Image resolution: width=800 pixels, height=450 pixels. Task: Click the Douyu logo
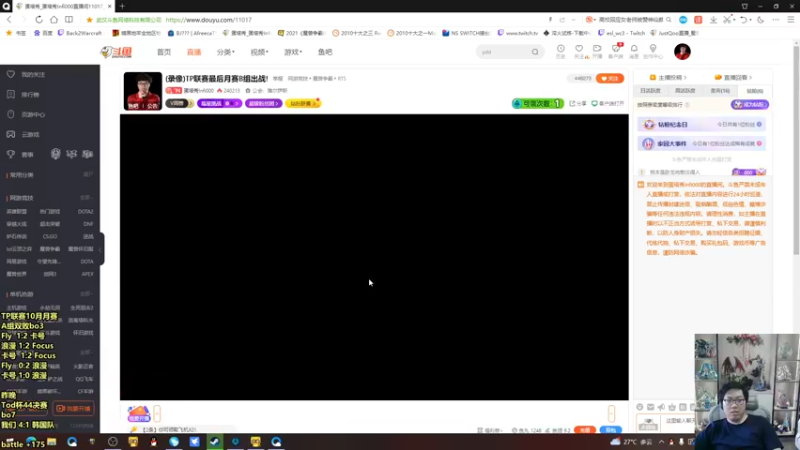pos(116,52)
